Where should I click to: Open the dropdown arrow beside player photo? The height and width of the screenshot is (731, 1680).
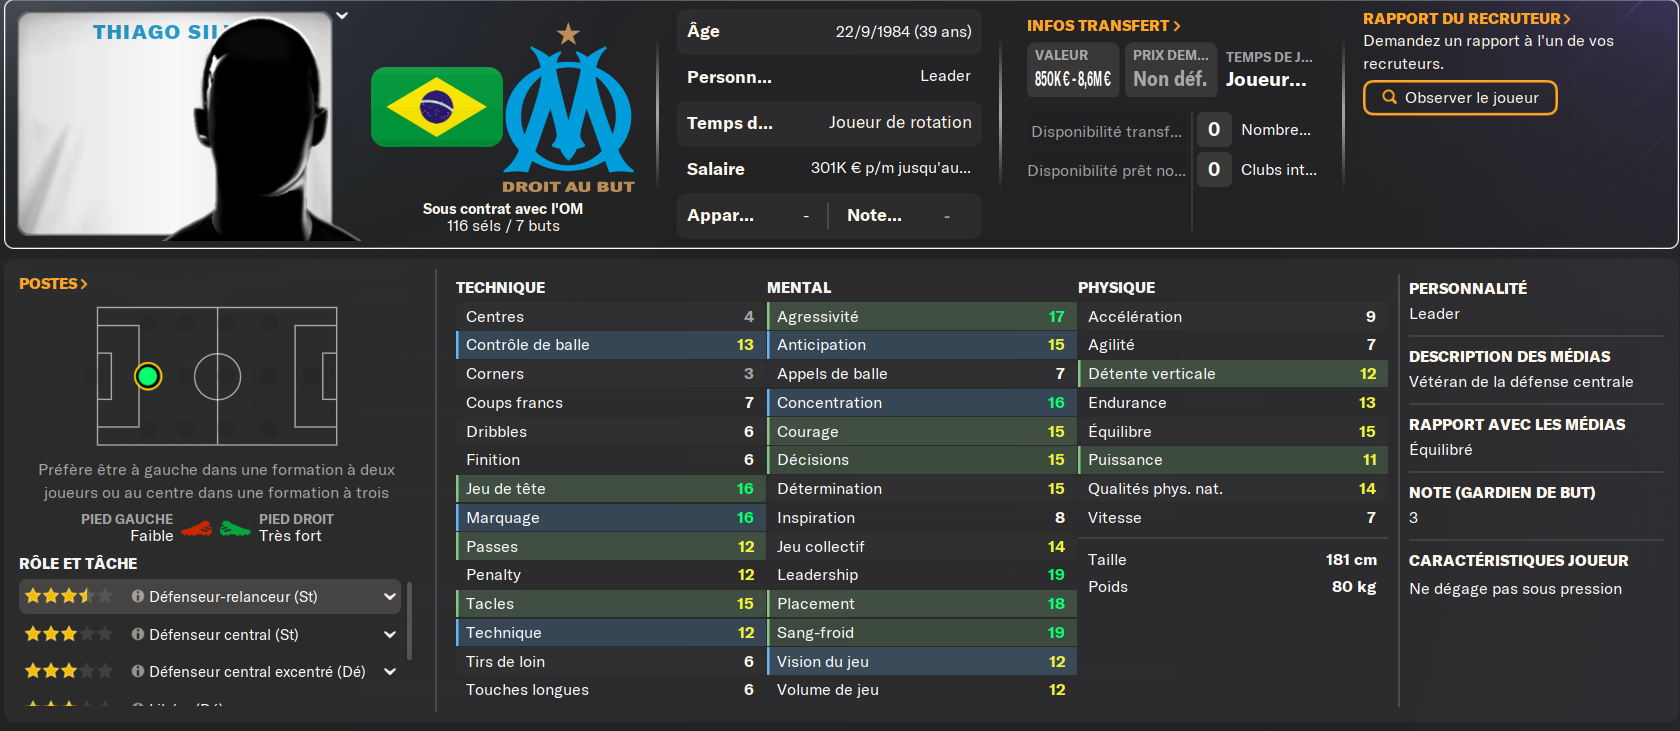click(x=342, y=16)
